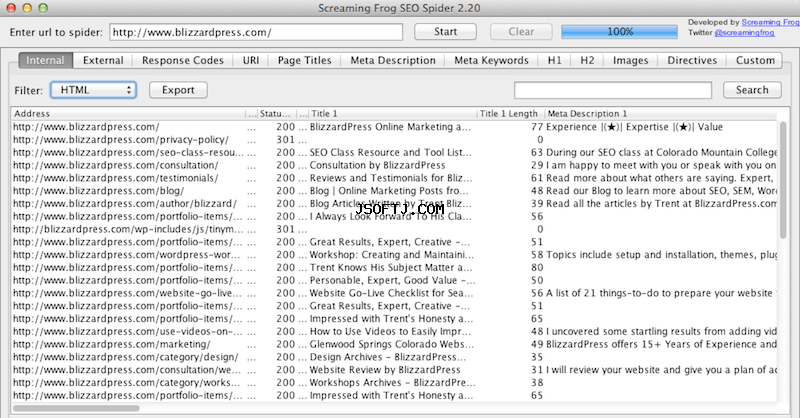Select row http://www.blizzardpress.com/ homepage
This screenshot has height=418, width=800.
394,127
